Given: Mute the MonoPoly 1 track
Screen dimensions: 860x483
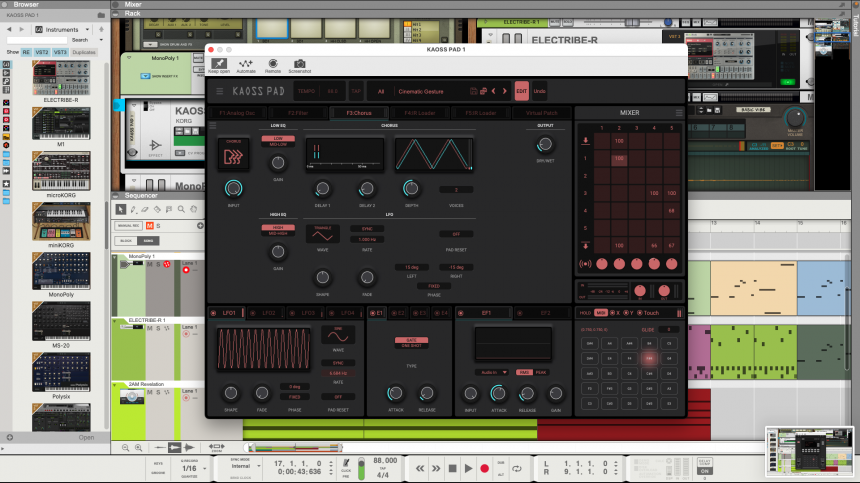Looking at the screenshot, I should tap(149, 264).
